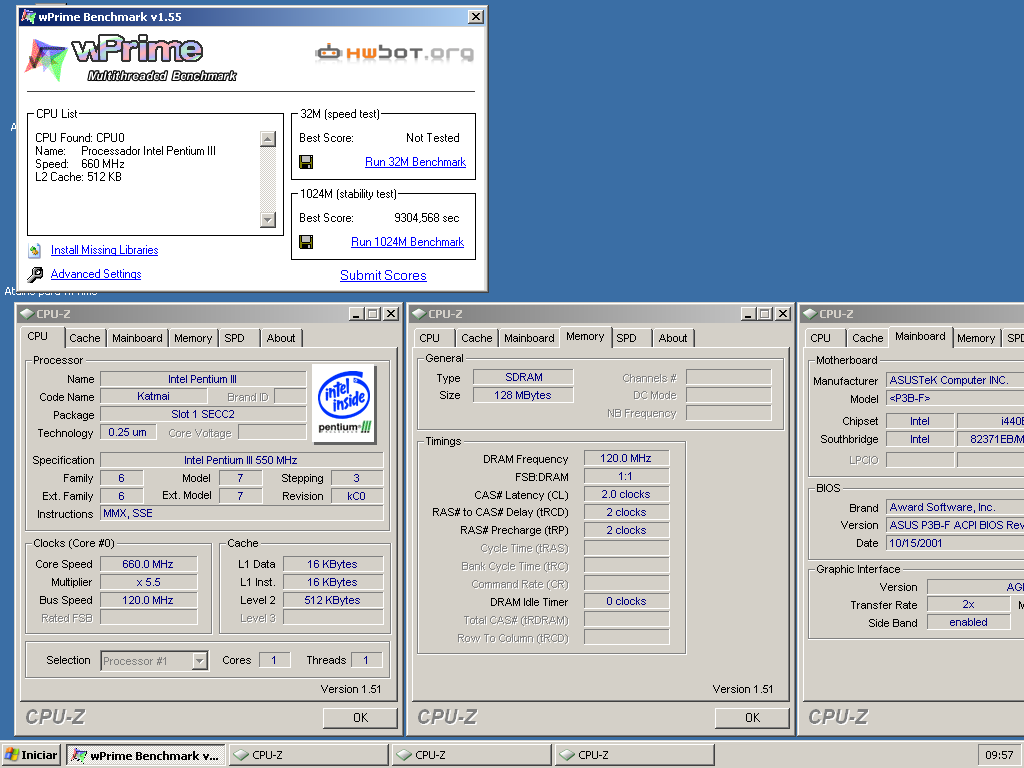Open Advanced Settings link
1024x768 pixels.
(96, 274)
